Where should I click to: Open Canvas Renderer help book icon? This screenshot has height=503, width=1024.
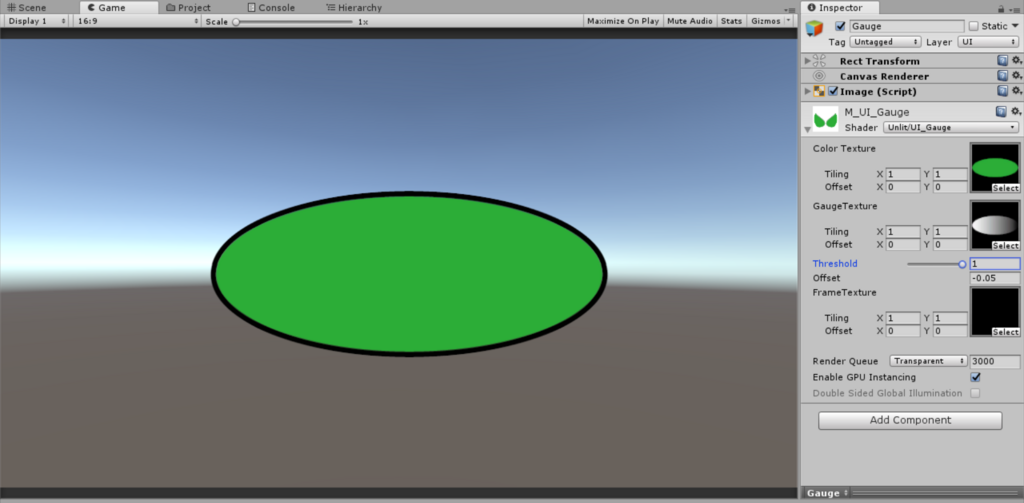(x=1002, y=76)
